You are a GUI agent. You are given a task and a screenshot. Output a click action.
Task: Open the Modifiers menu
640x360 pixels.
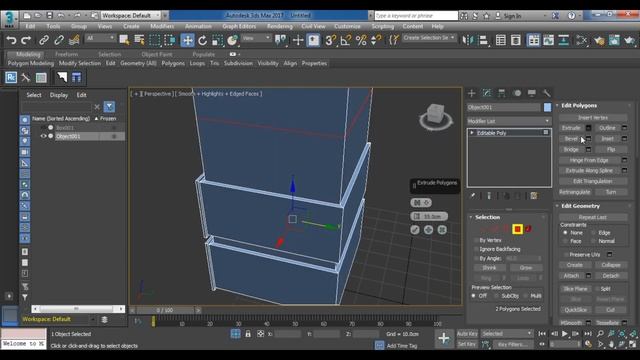[x=162, y=26]
